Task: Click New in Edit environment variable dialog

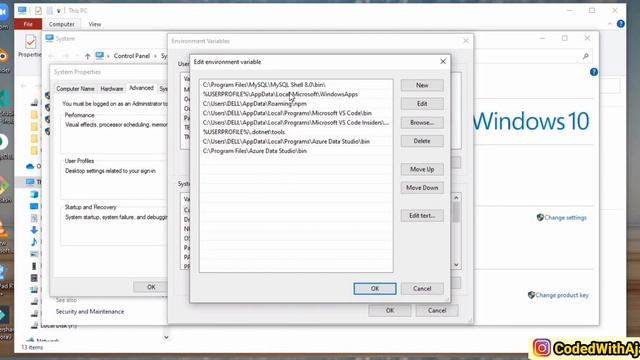Action: (422, 85)
